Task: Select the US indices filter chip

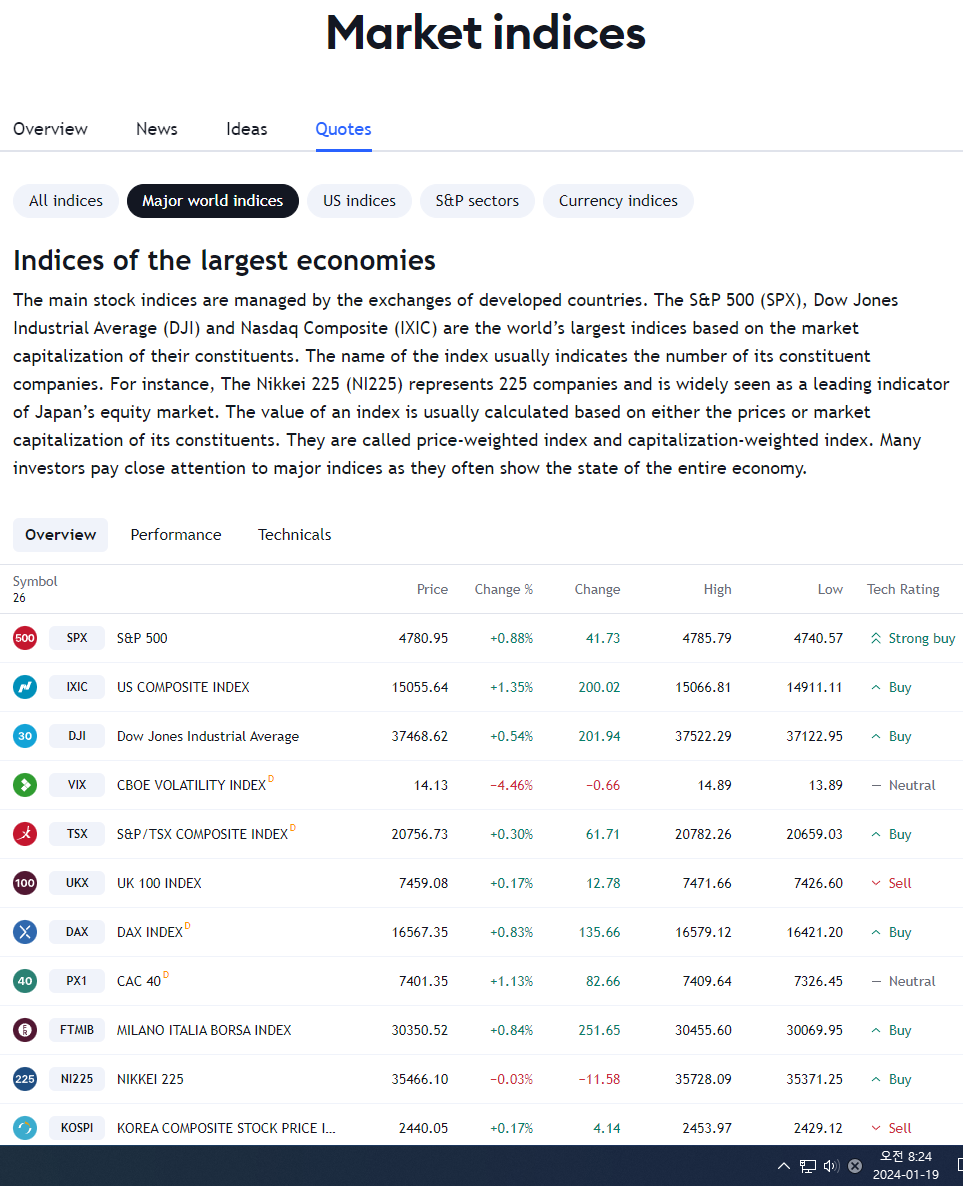Action: point(359,200)
